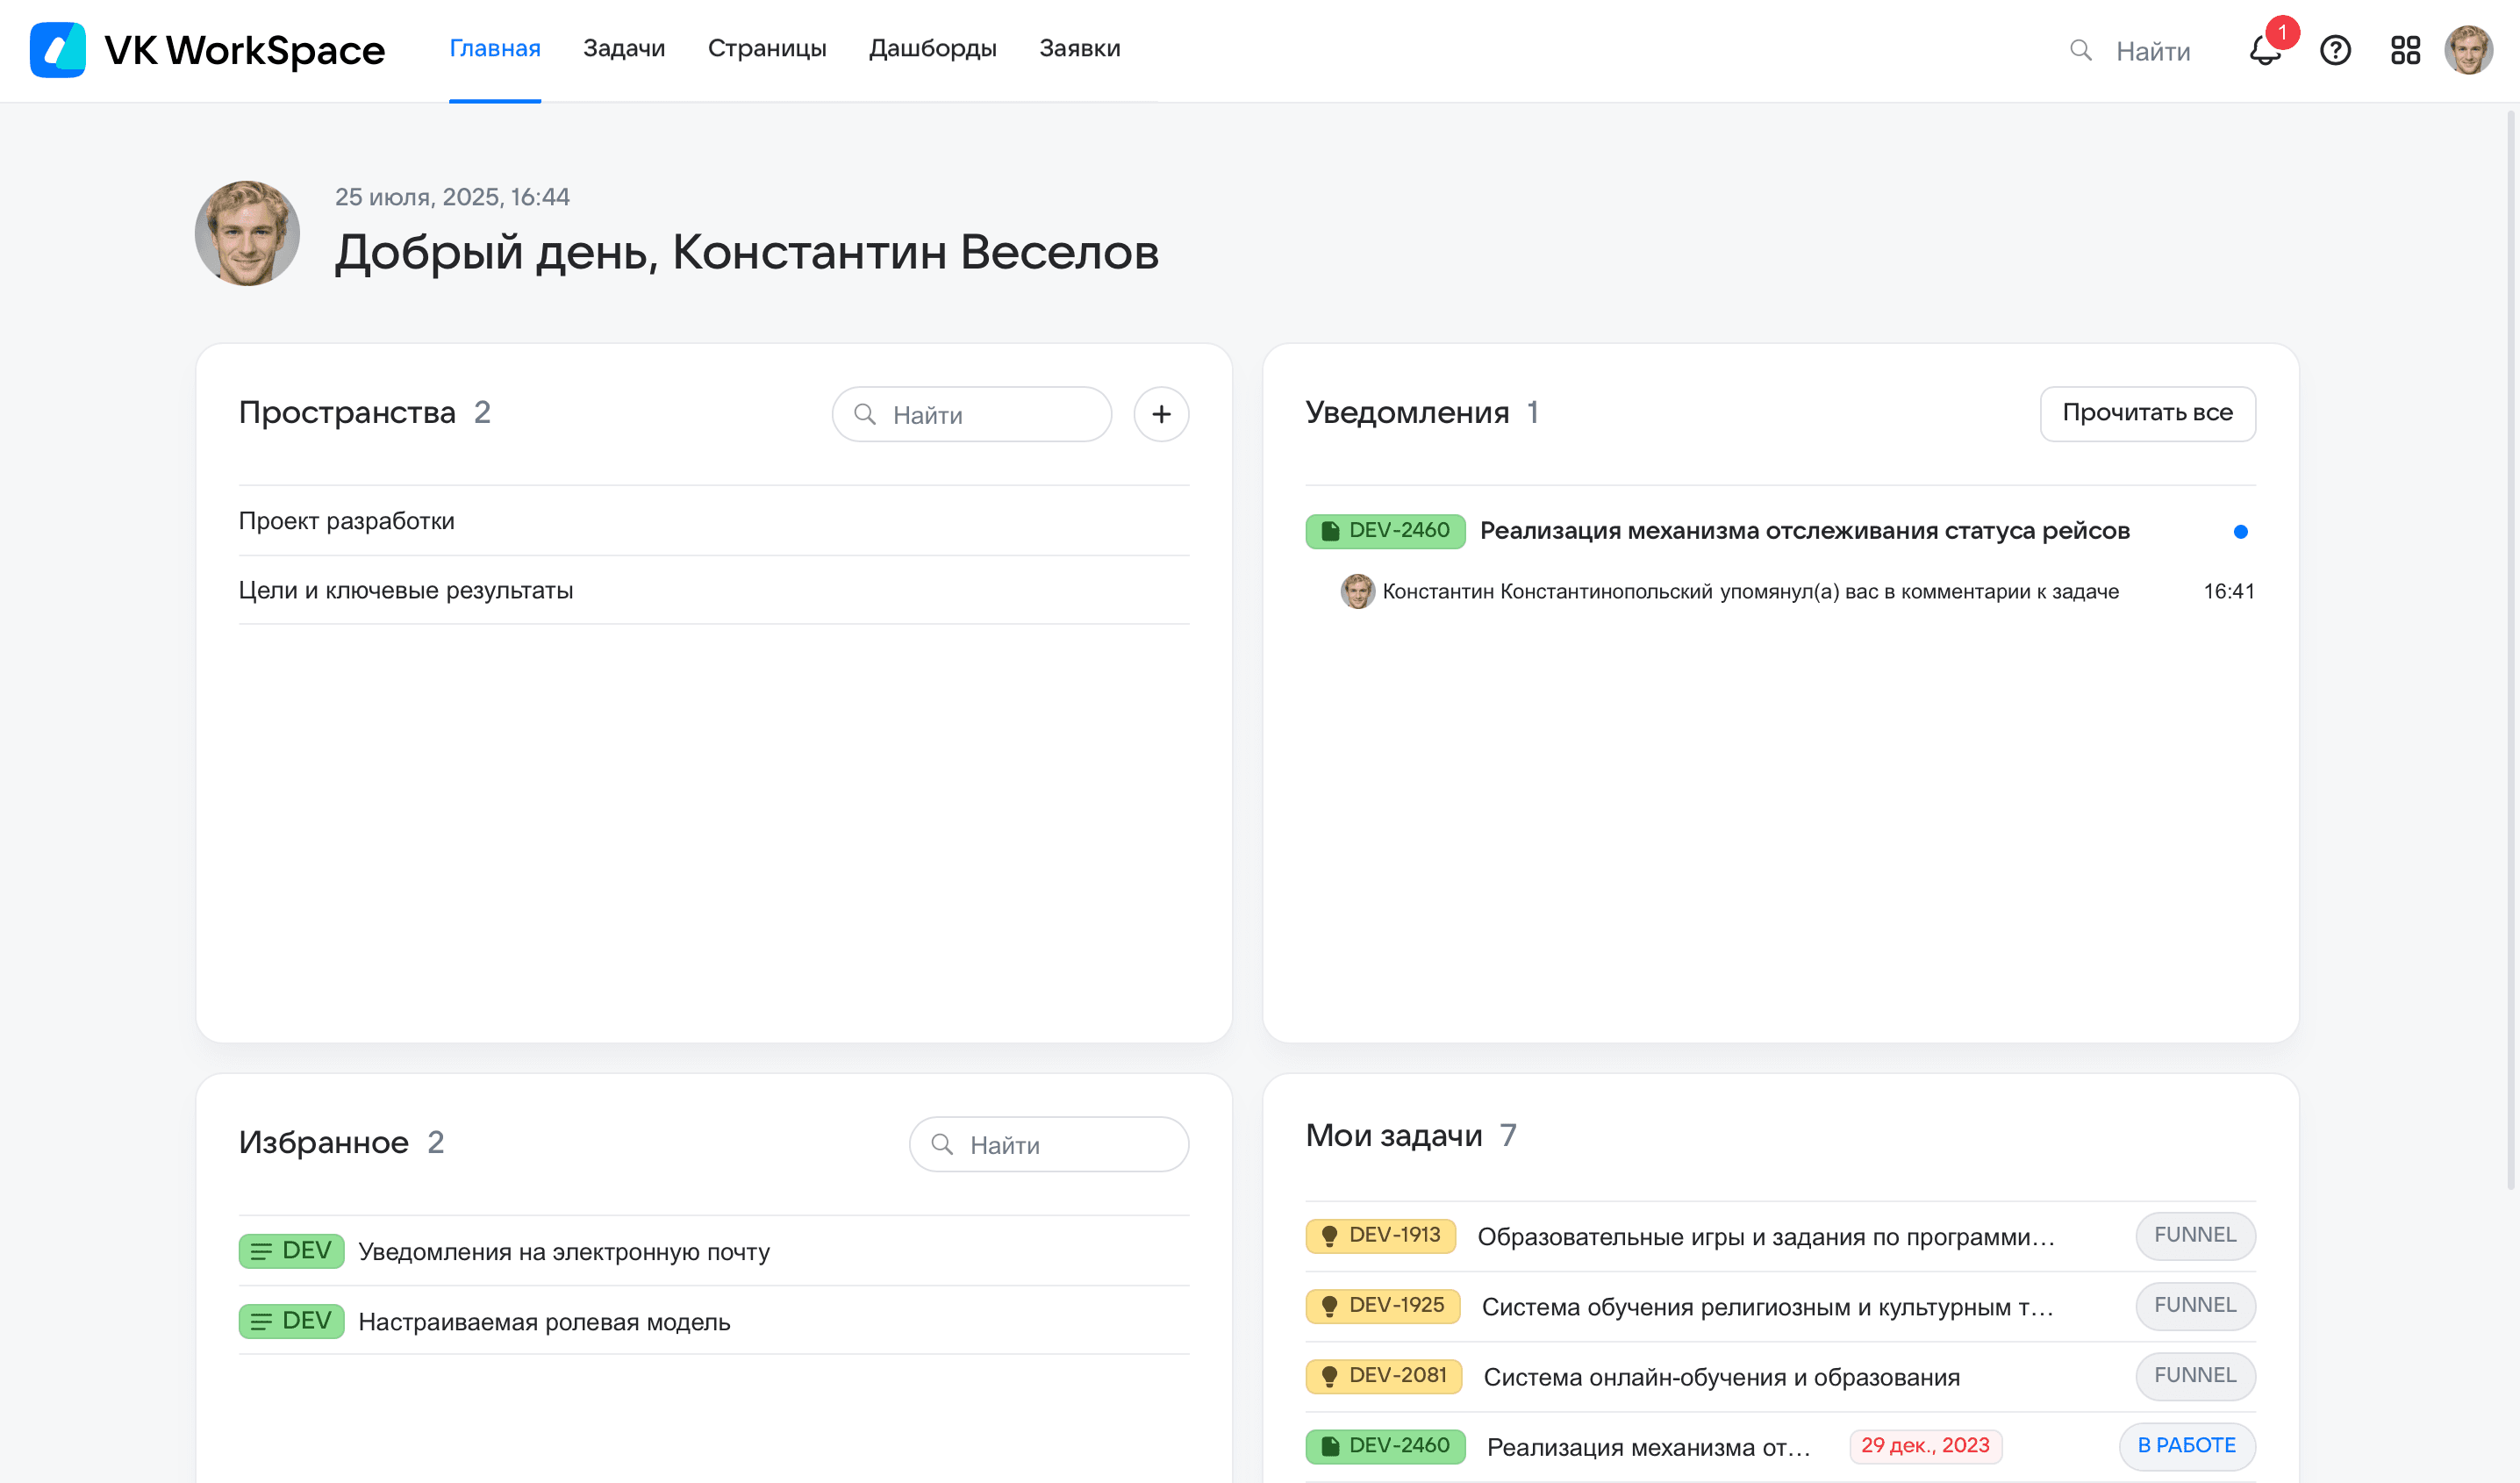
Task: Click the plus icon to add space
Action: 1161,414
